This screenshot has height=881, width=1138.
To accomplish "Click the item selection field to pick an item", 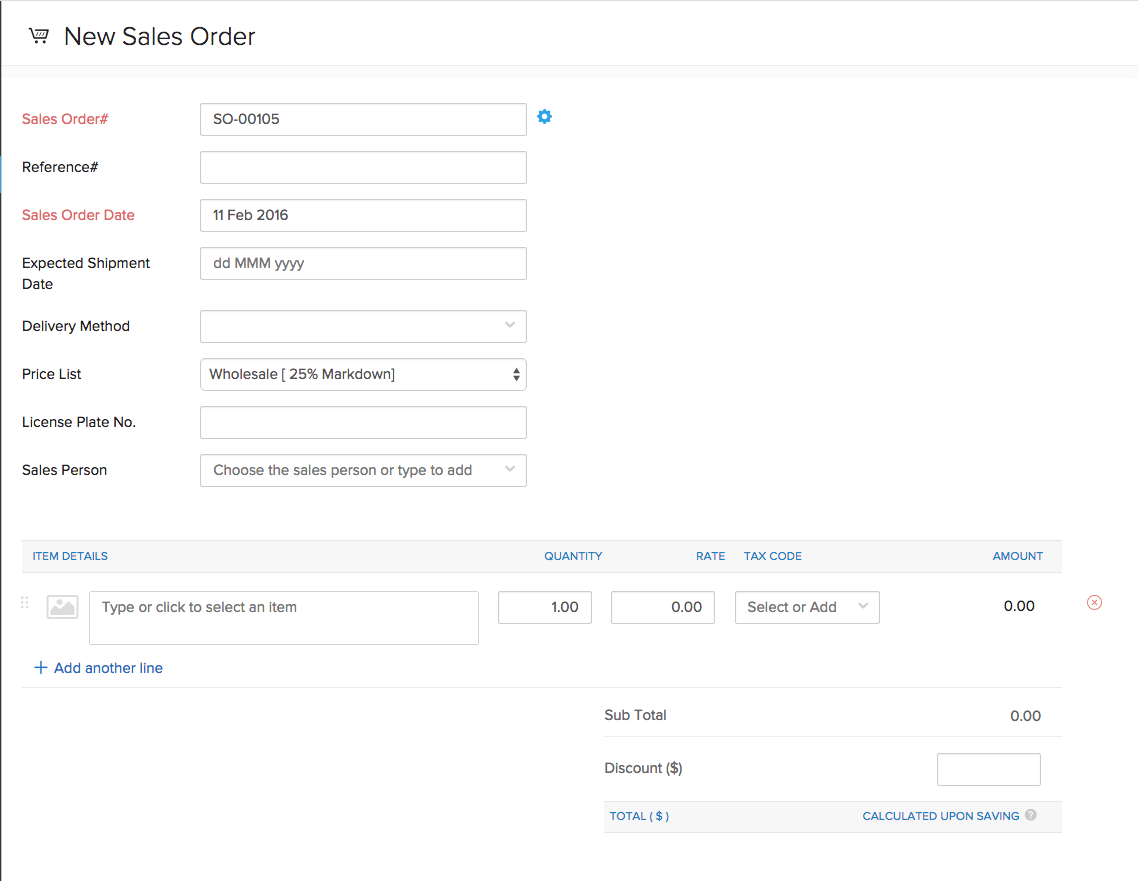I will pyautogui.click(x=283, y=617).
